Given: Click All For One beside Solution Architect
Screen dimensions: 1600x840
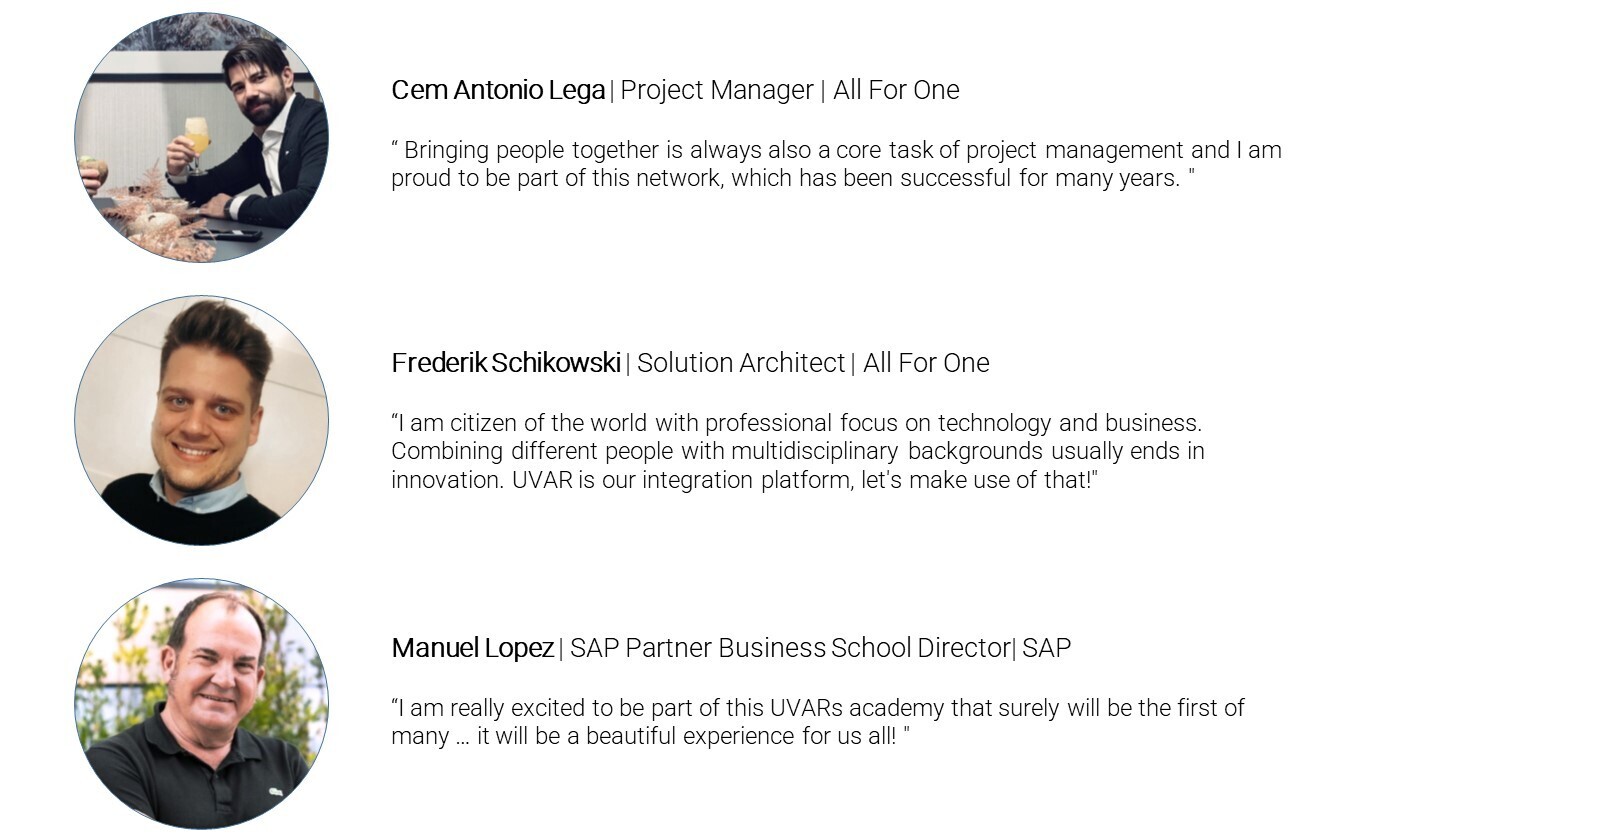Looking at the screenshot, I should (x=926, y=363).
